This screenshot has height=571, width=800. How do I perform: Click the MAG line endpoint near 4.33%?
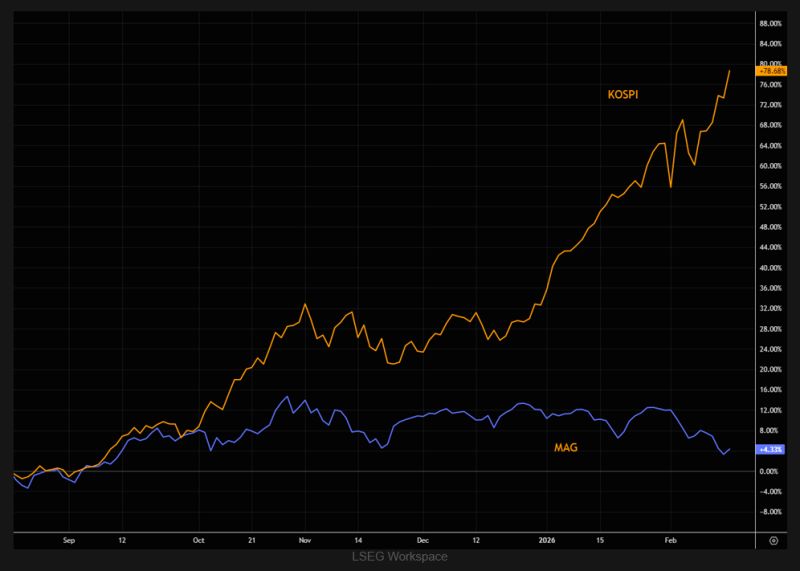coord(730,449)
